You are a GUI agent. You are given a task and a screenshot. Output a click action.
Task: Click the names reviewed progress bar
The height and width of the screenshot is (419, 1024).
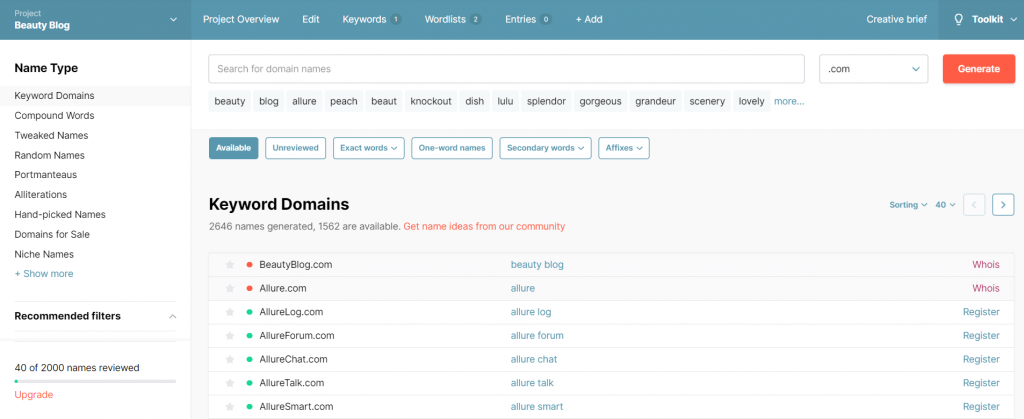[95, 381]
